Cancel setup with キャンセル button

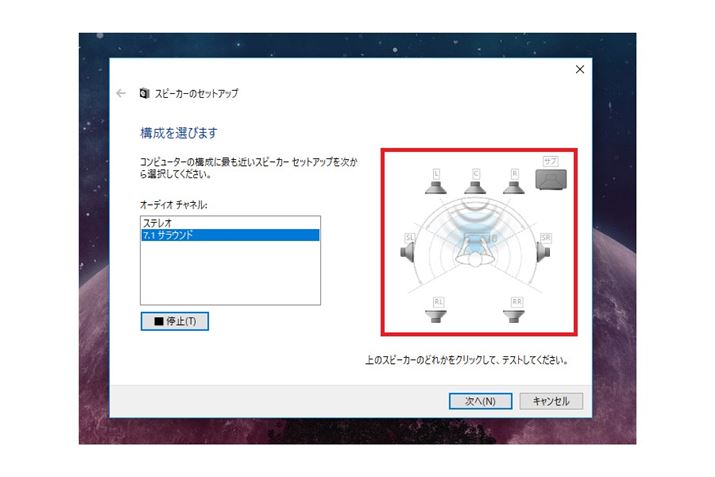tap(551, 401)
